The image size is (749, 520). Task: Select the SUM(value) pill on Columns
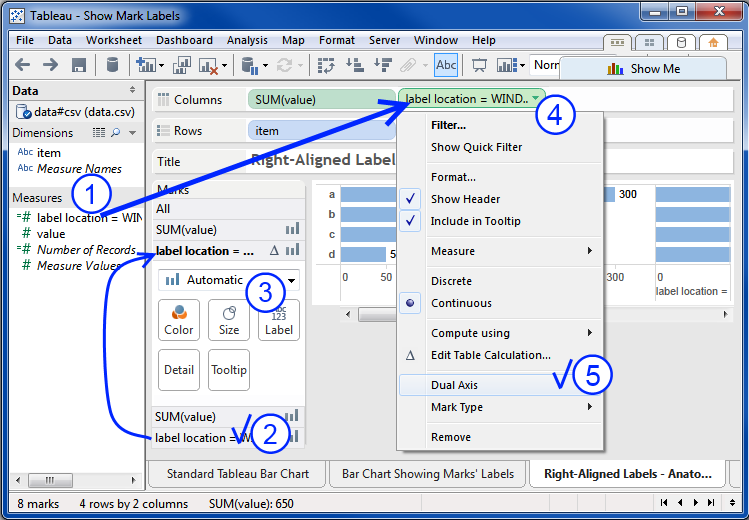pyautogui.click(x=321, y=100)
